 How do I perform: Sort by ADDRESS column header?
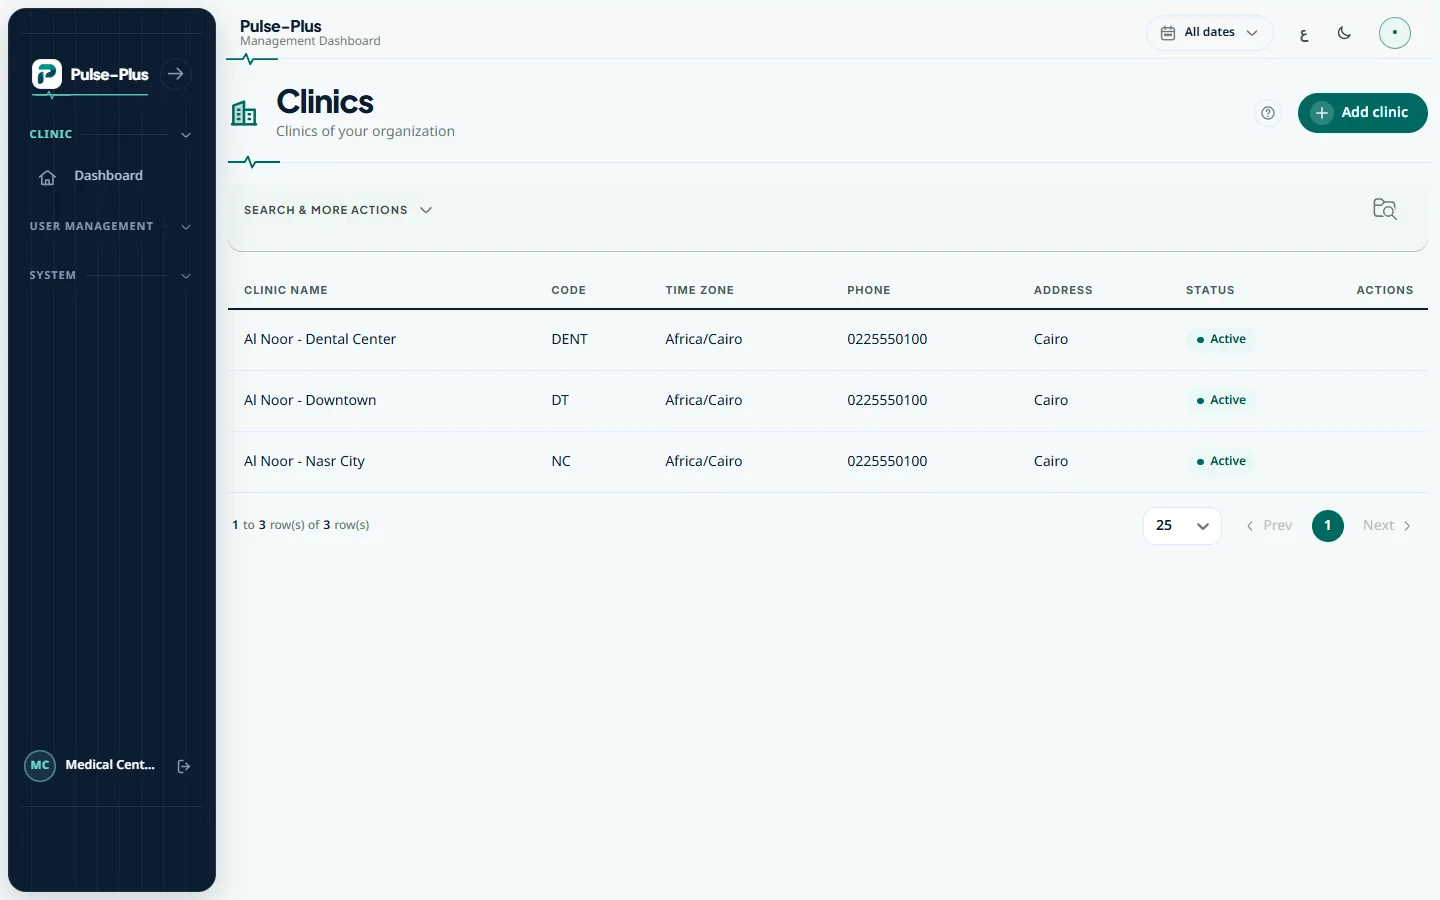click(x=1063, y=291)
